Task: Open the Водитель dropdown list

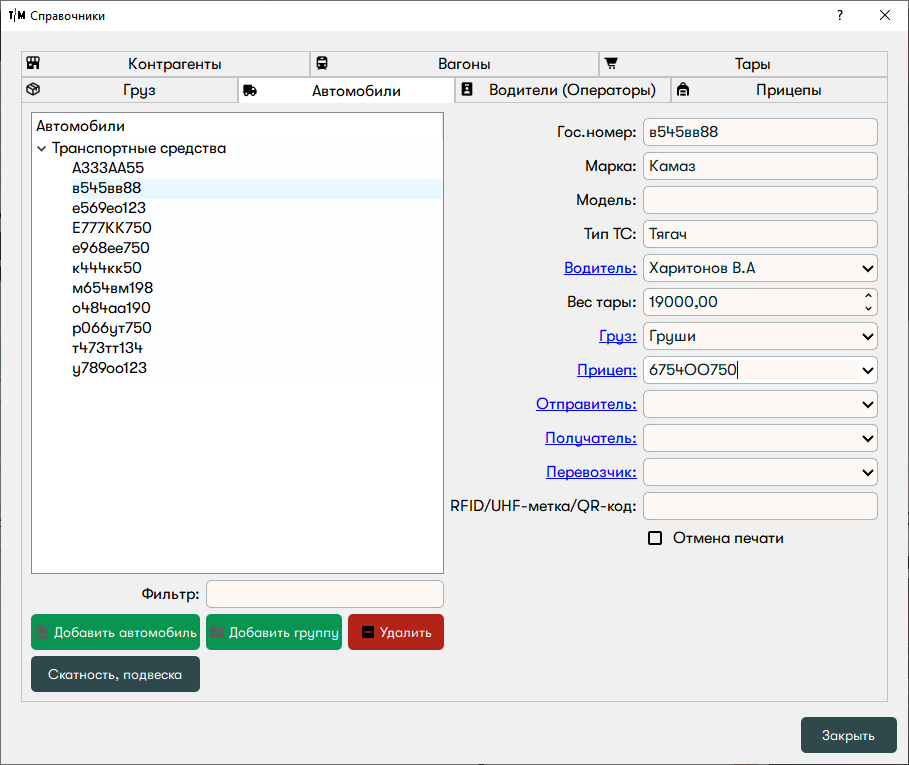Action: (866, 268)
